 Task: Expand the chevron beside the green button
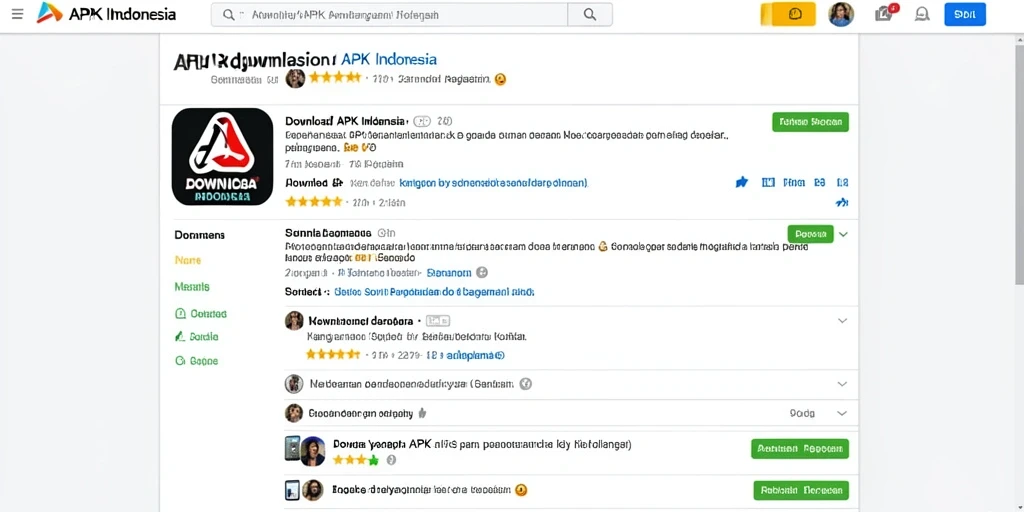click(x=843, y=234)
